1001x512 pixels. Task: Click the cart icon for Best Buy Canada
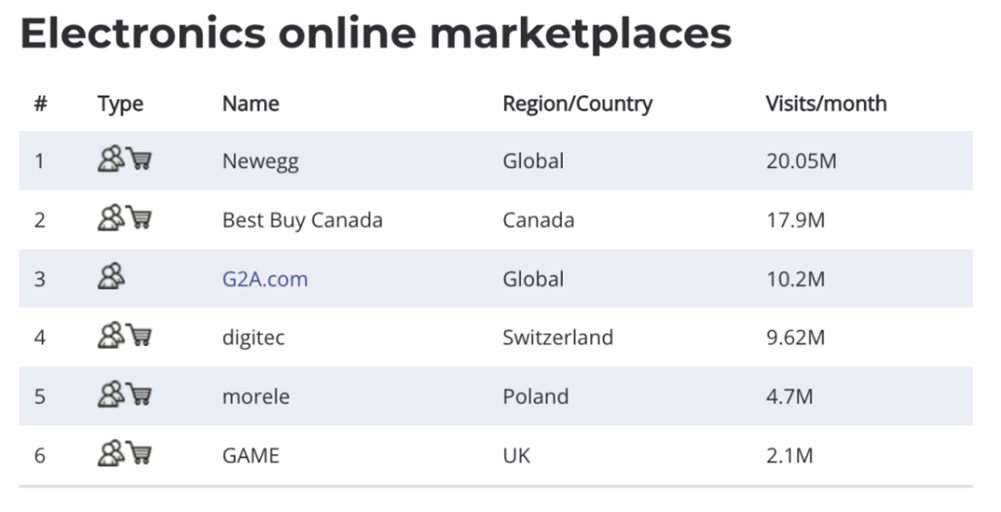click(x=139, y=217)
